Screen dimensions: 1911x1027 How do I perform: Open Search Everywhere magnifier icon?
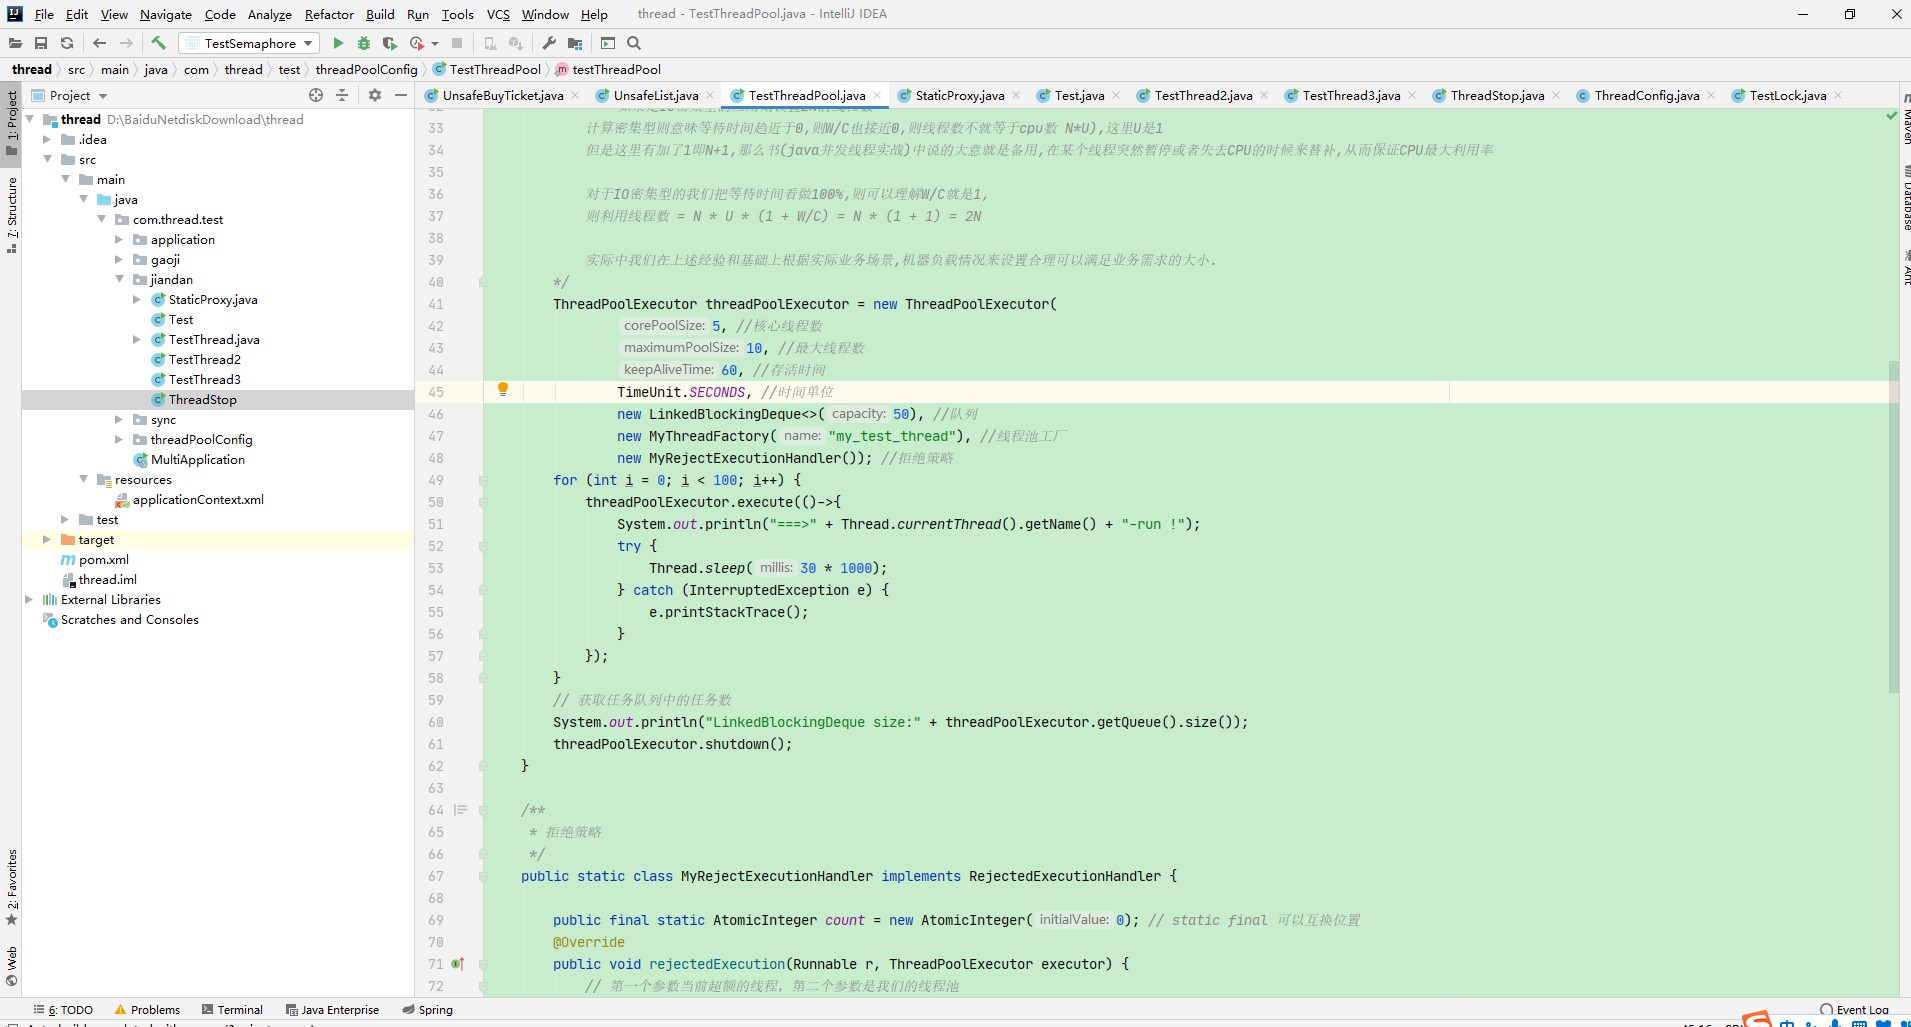pyautogui.click(x=634, y=43)
